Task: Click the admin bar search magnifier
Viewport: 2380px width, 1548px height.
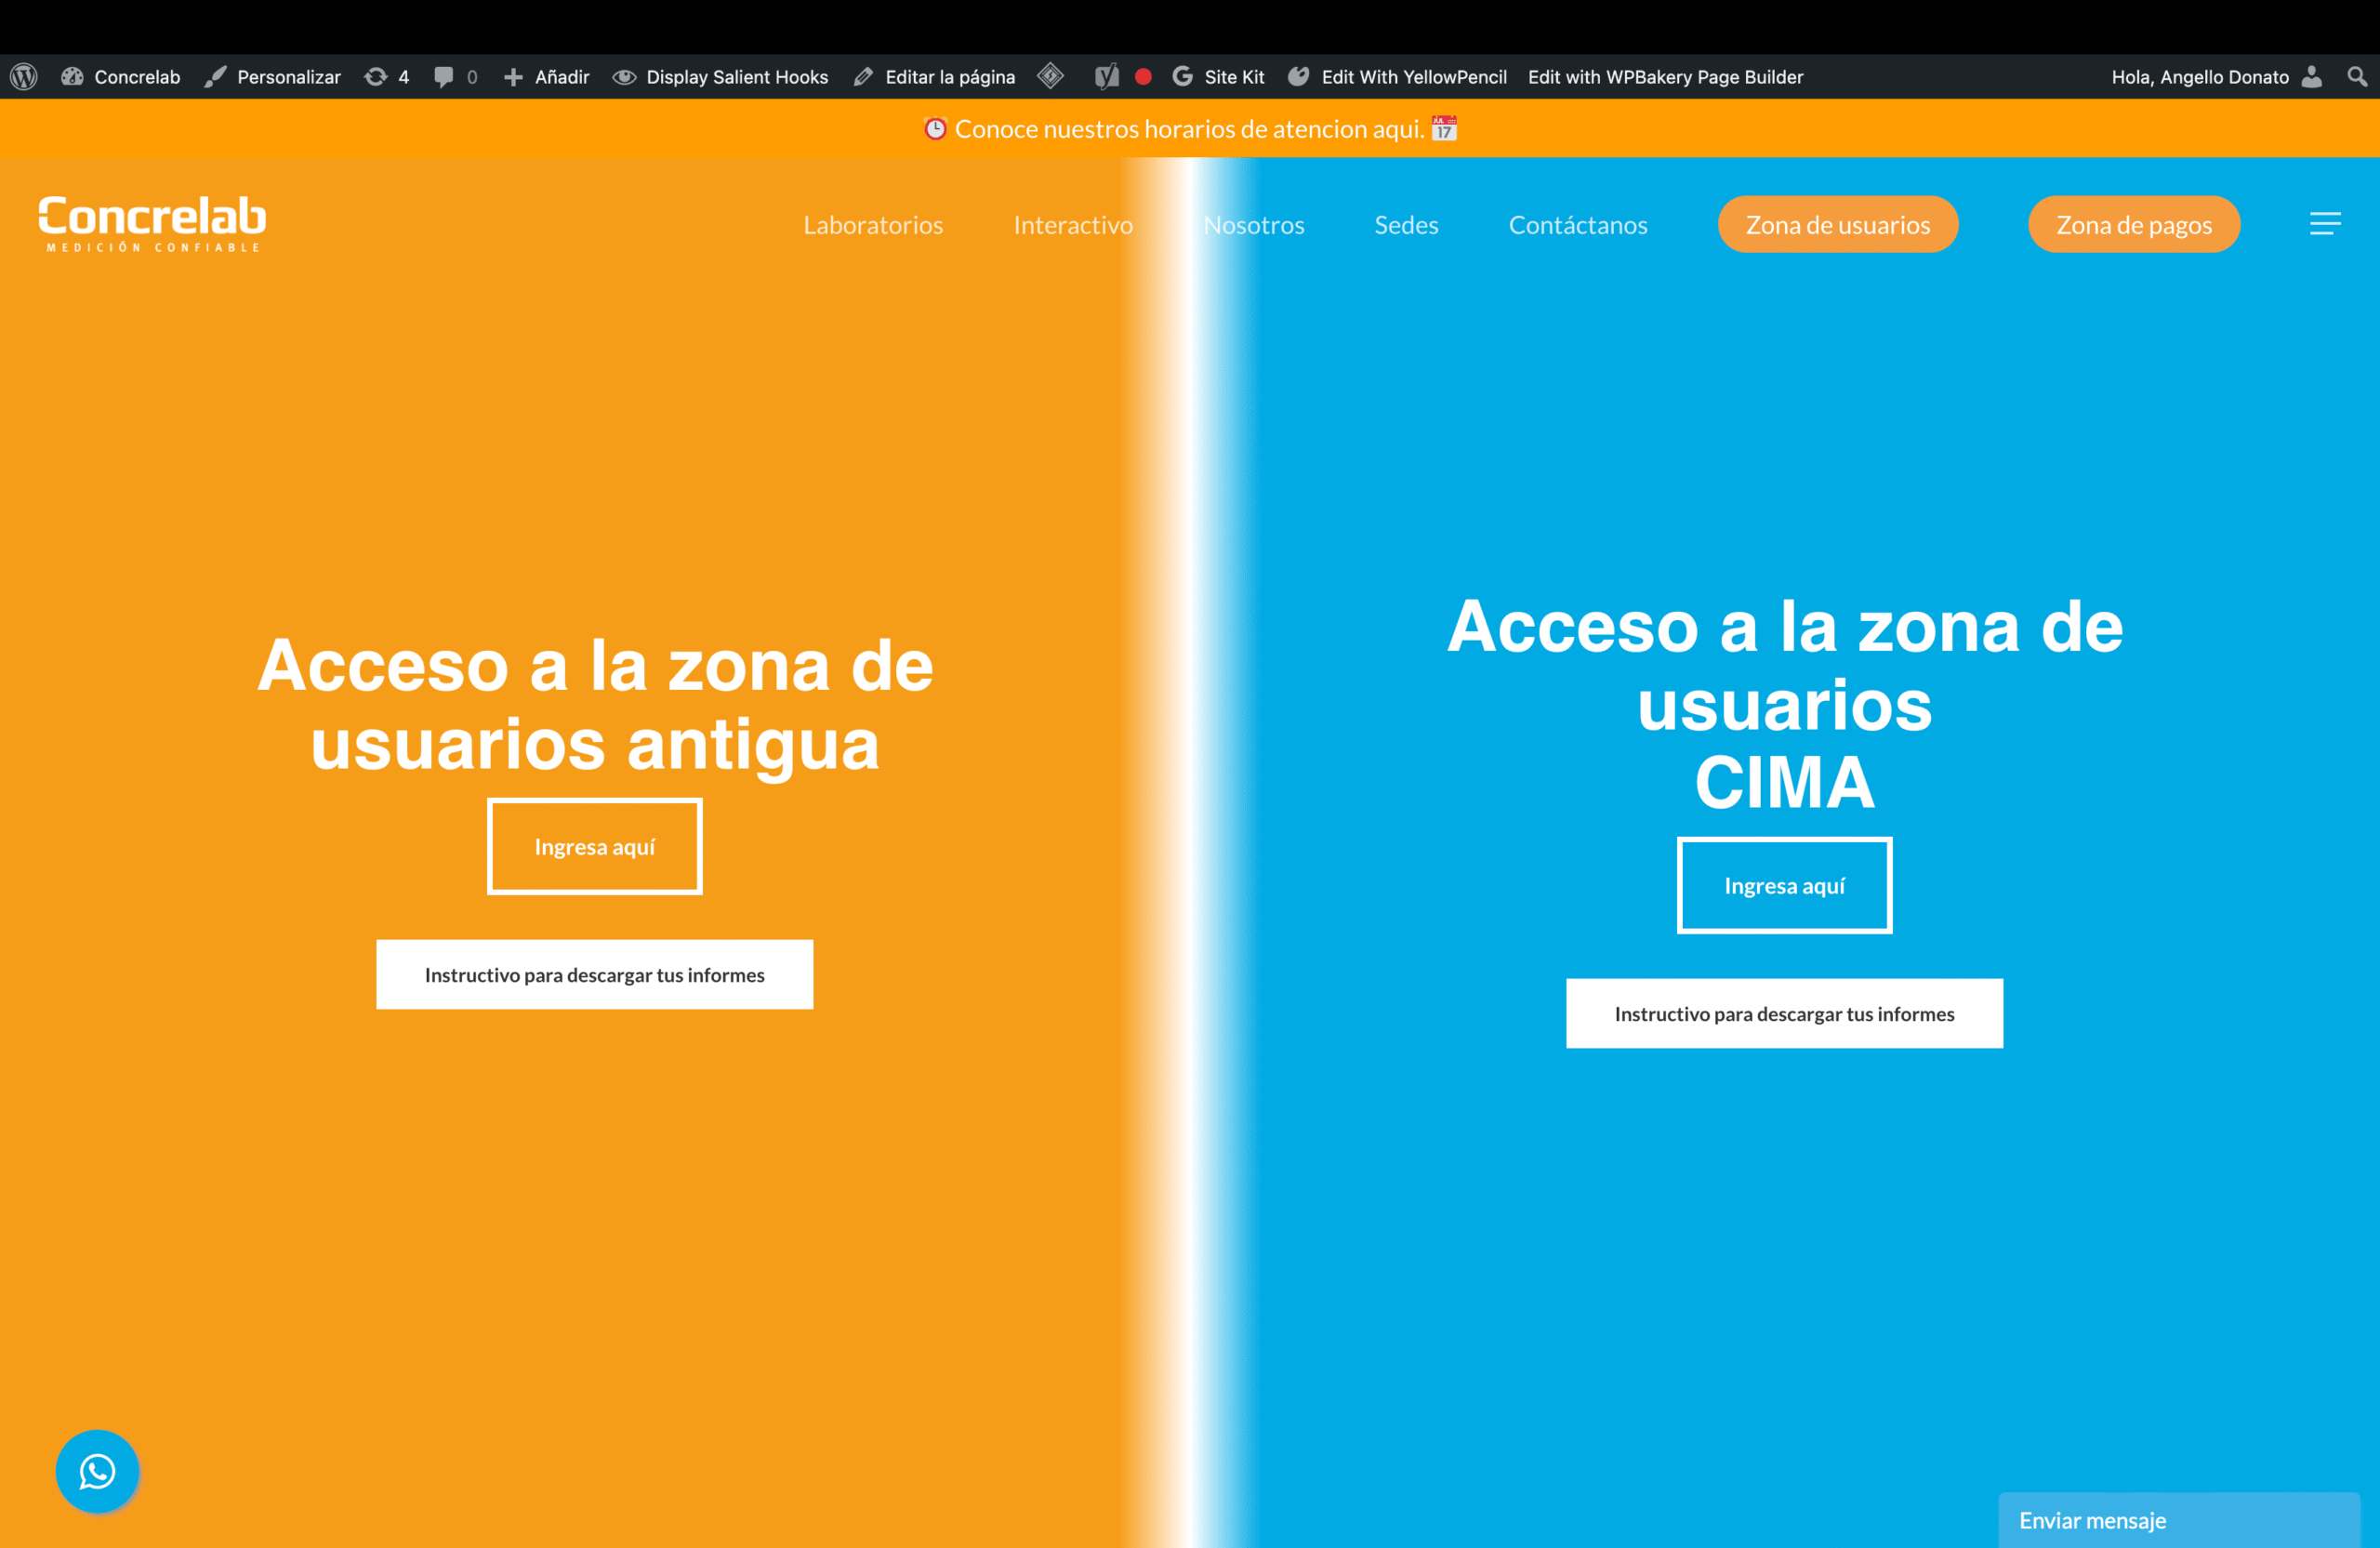Action: [x=2357, y=77]
